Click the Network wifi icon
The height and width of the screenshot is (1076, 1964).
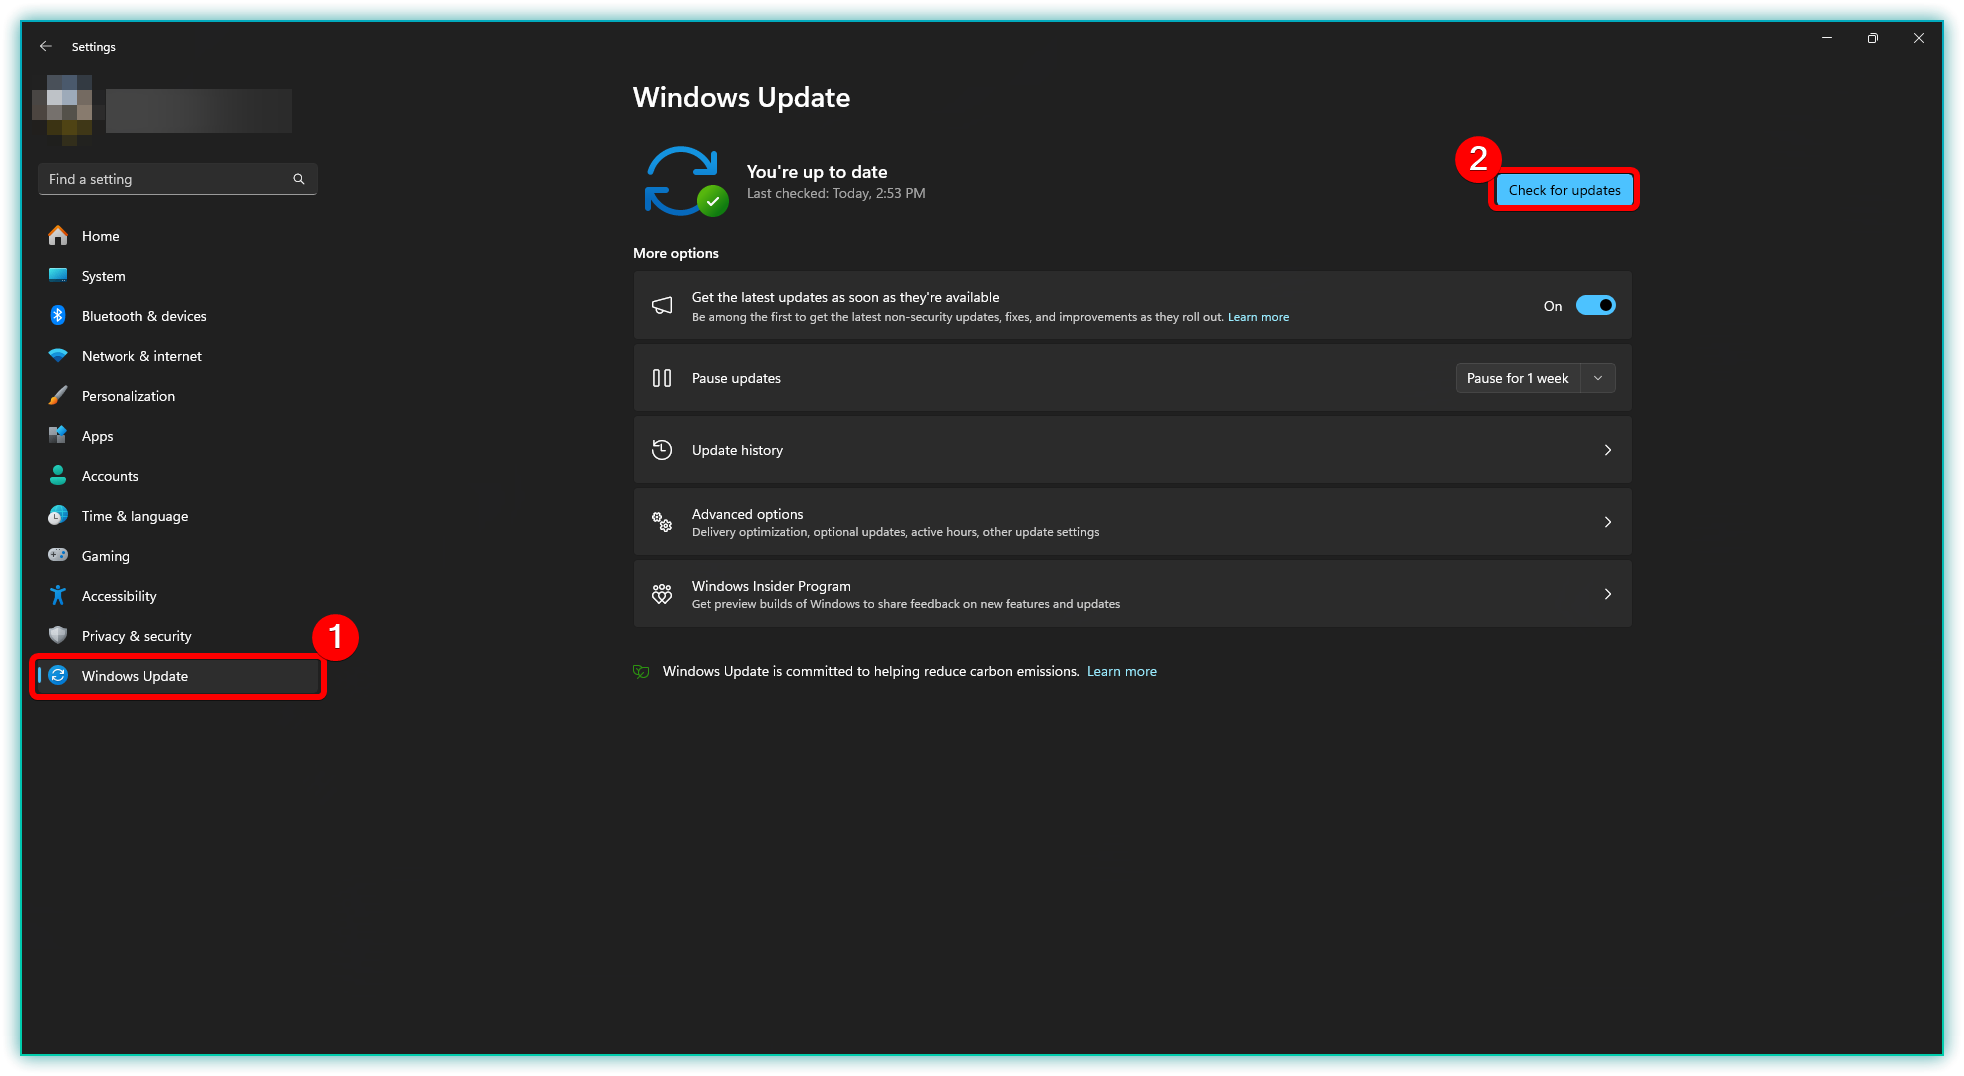tap(58, 355)
